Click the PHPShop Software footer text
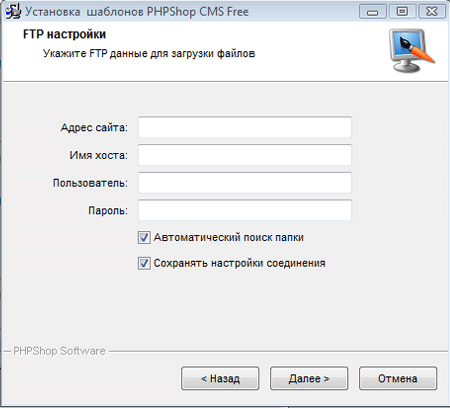The image size is (450, 408). pos(59,351)
